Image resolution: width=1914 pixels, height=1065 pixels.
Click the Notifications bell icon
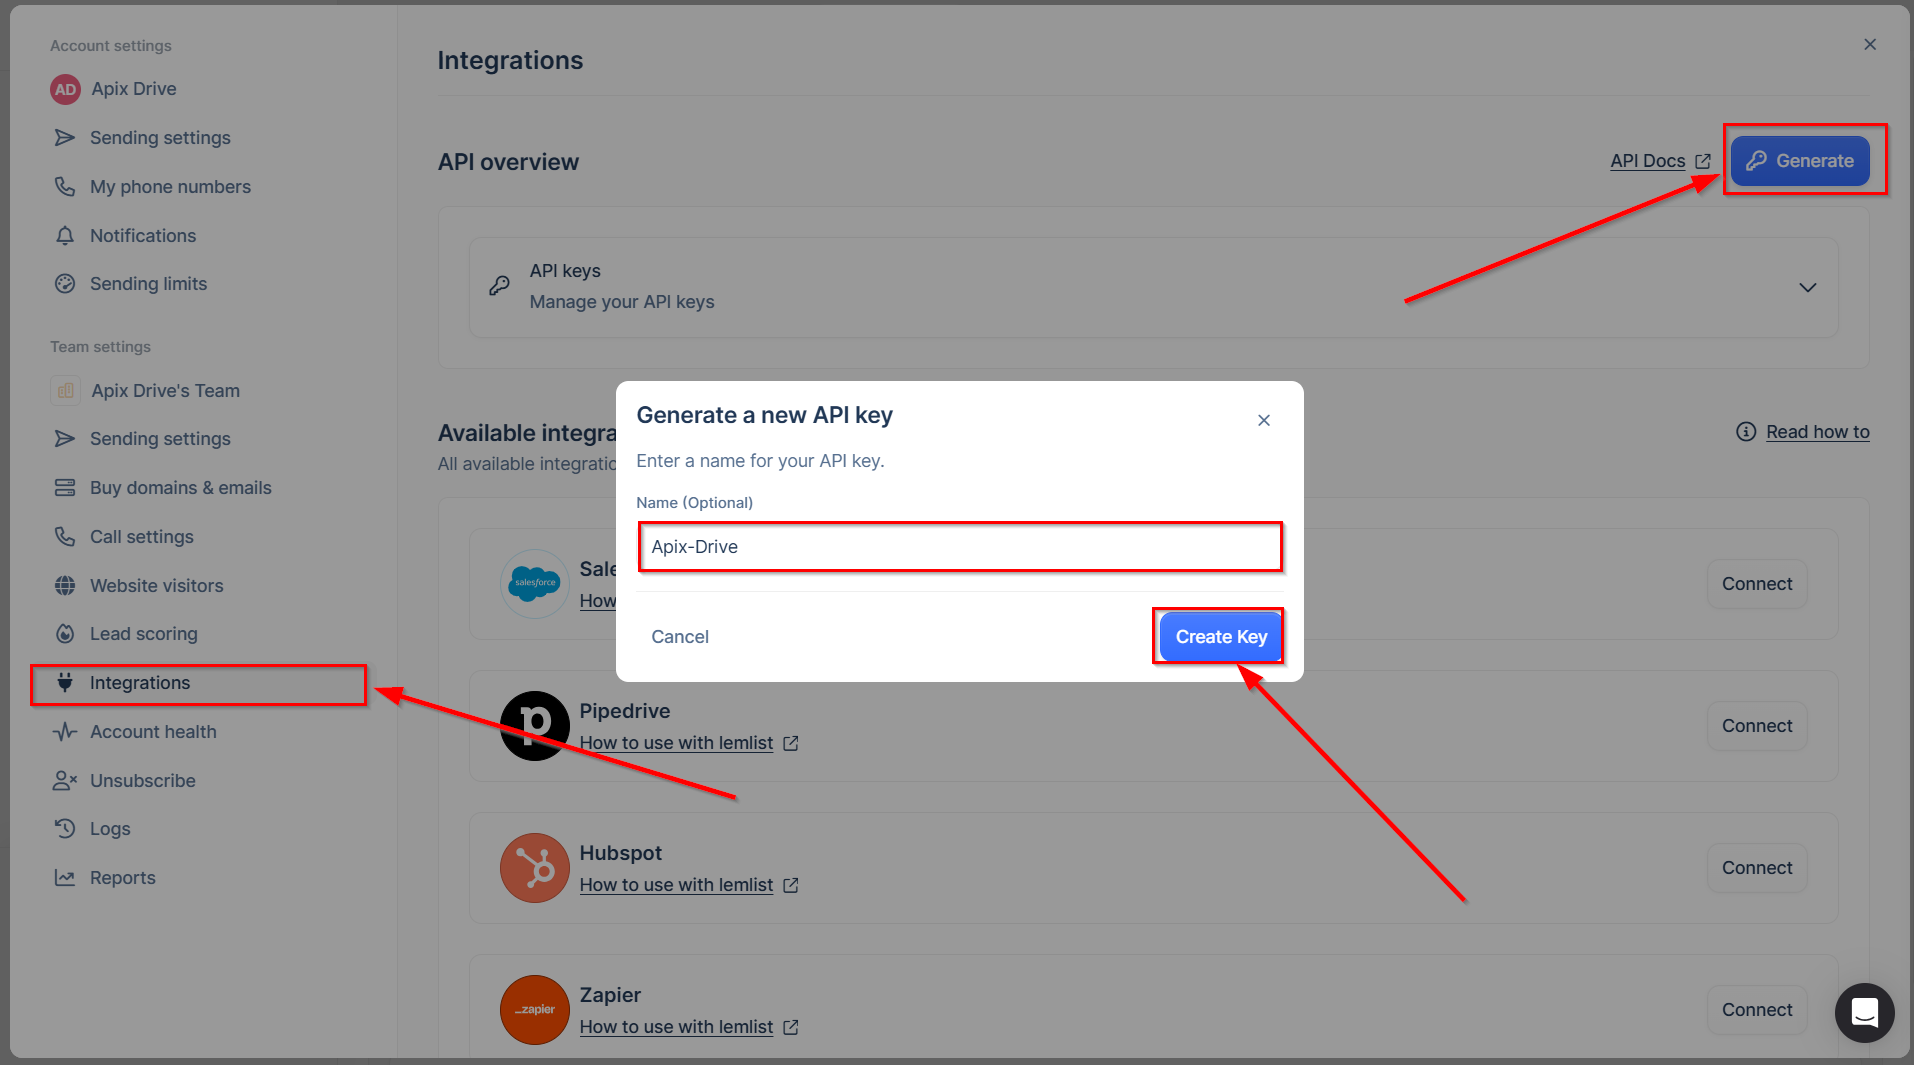coord(65,235)
